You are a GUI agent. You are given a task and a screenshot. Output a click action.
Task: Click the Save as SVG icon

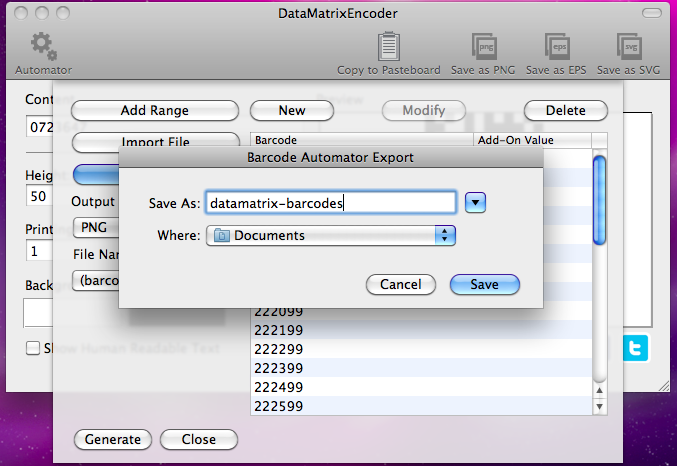[629, 46]
